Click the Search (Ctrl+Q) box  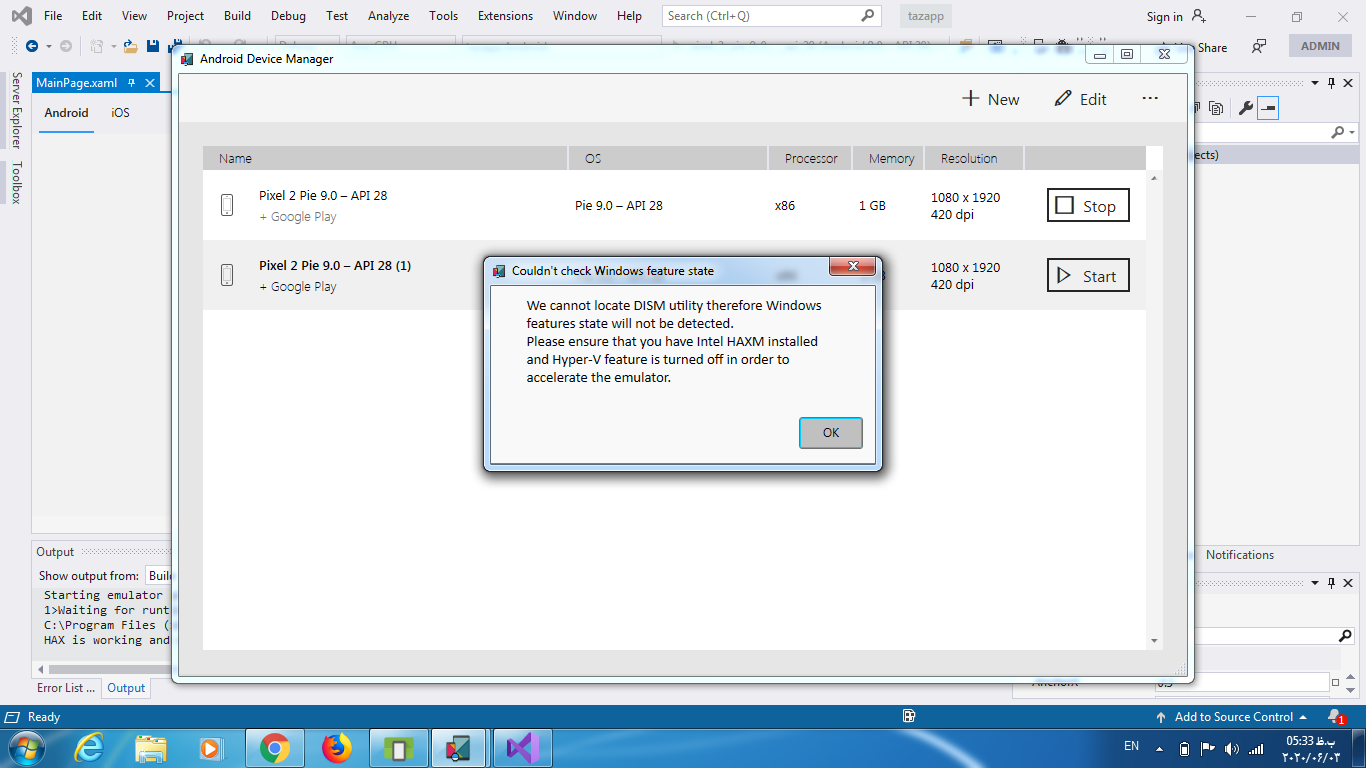(772, 16)
